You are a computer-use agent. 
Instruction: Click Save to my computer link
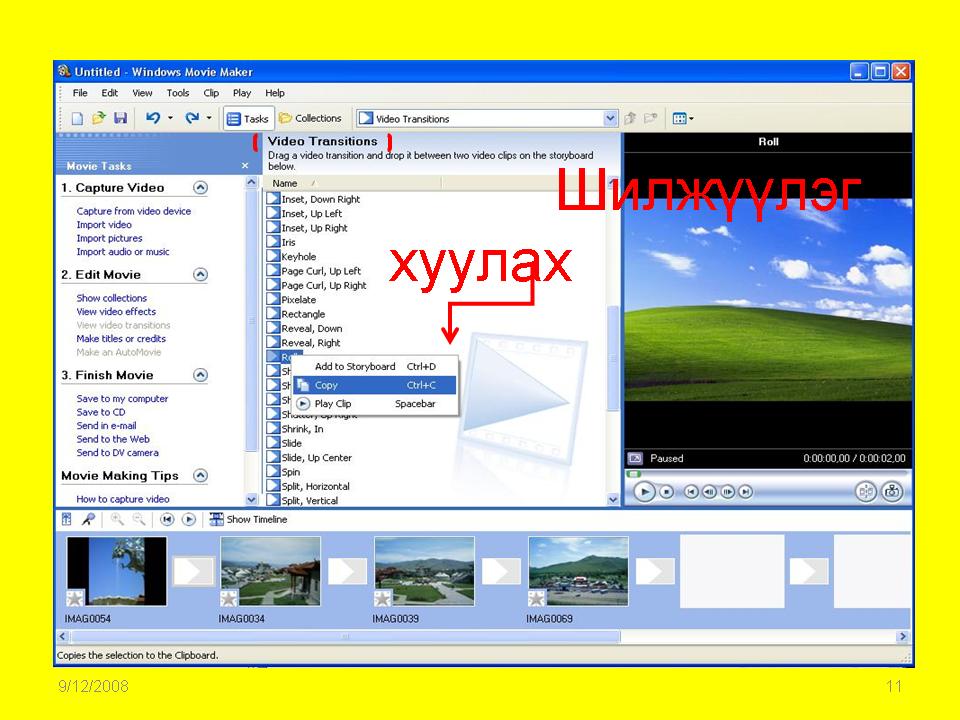(122, 398)
